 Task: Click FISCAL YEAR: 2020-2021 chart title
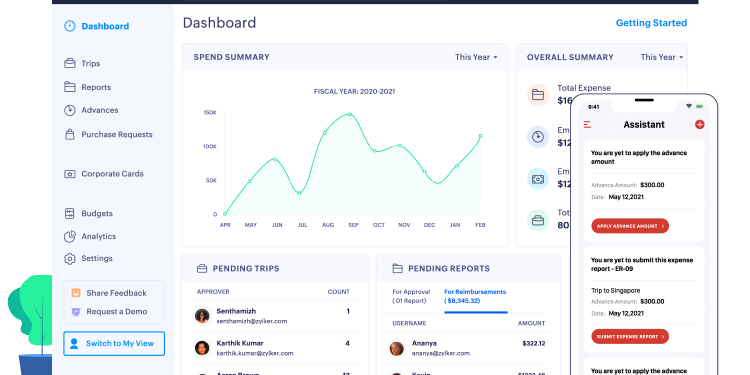(x=354, y=91)
